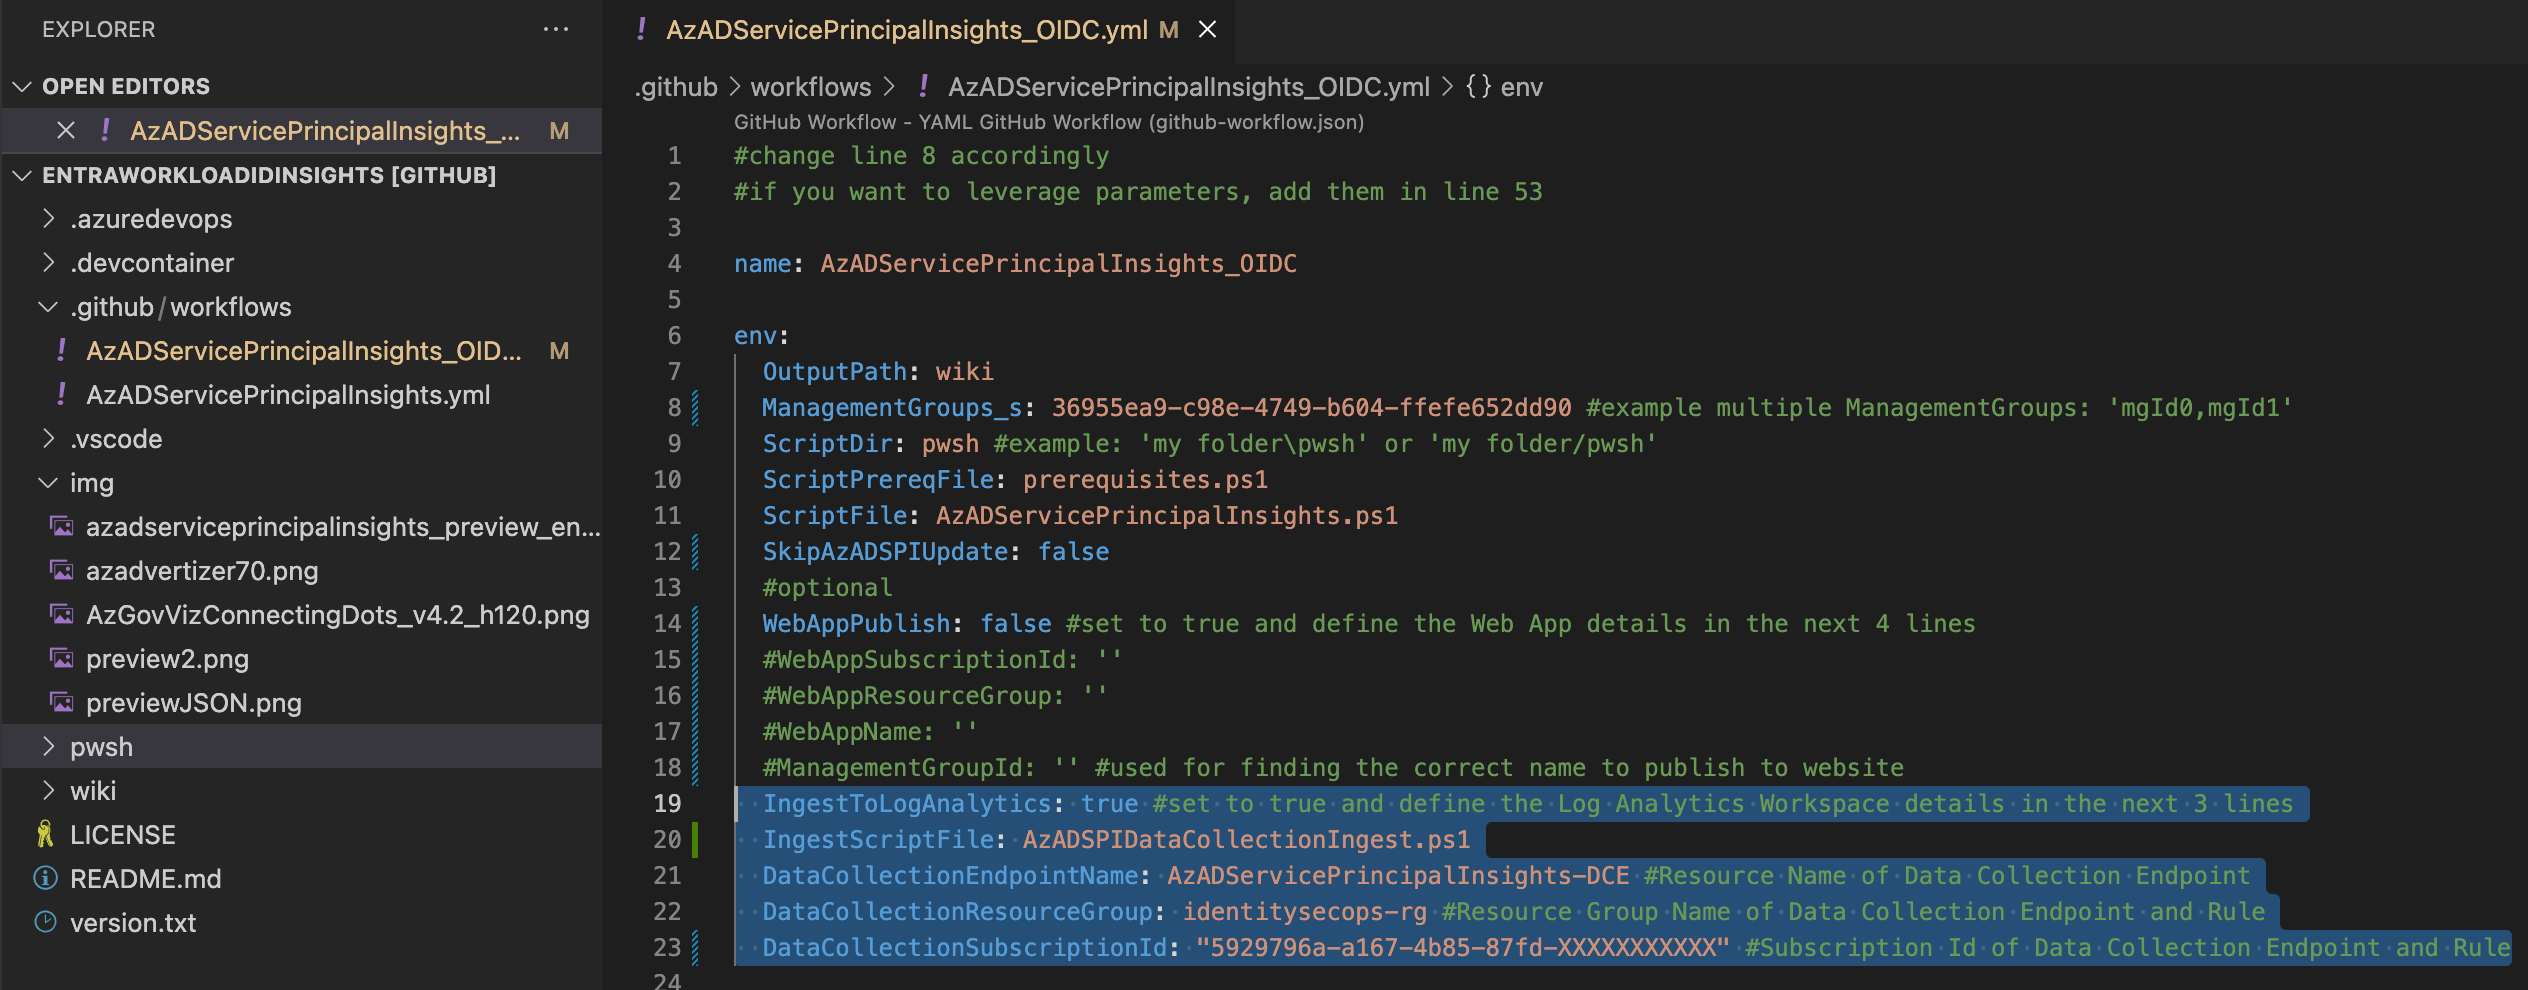The width and height of the screenshot is (2528, 990).
Task: Expand the .devcontainer folder
Action: 48,263
